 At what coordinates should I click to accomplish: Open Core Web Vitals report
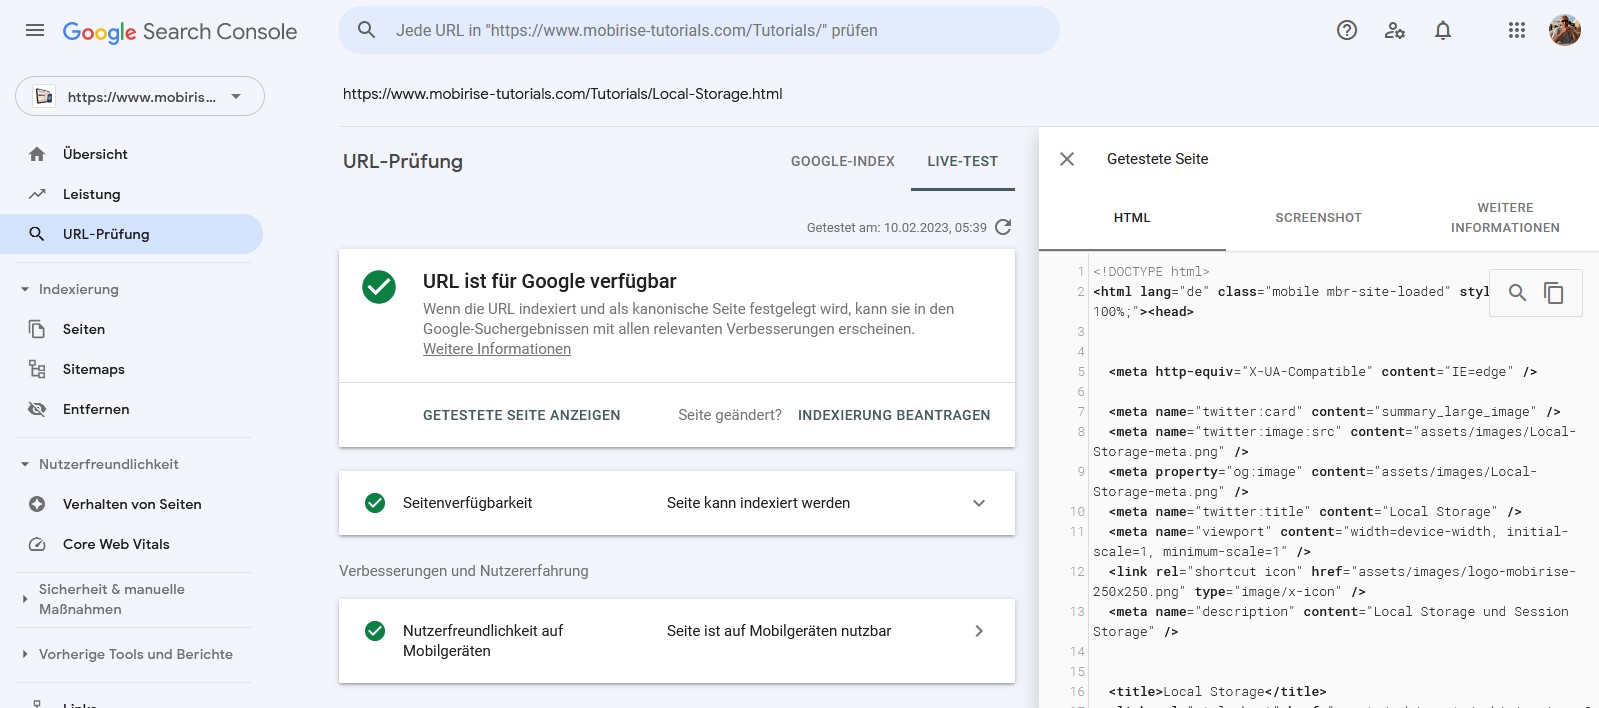[116, 544]
